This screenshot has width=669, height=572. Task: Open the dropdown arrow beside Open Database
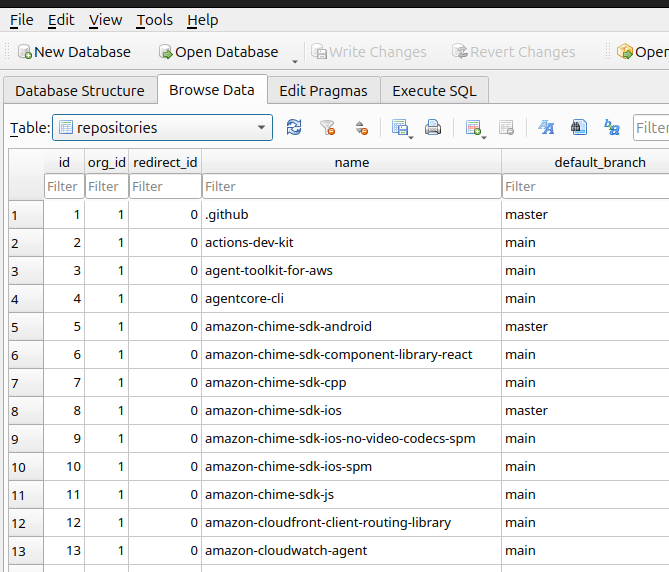[294, 61]
